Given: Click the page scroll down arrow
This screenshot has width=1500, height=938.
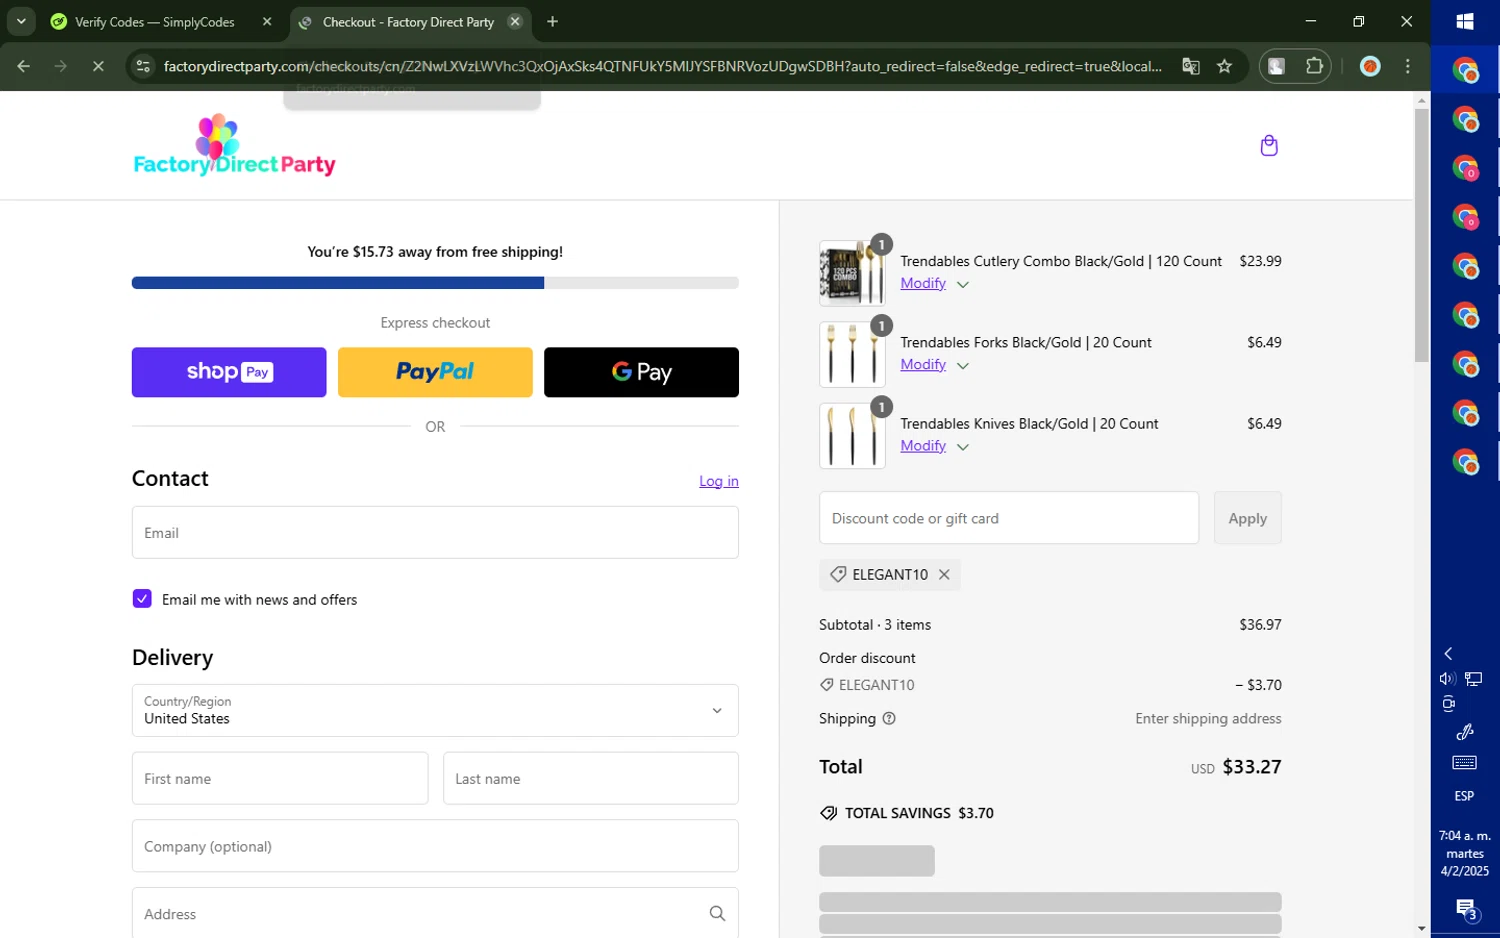Looking at the screenshot, I should [x=1421, y=929].
